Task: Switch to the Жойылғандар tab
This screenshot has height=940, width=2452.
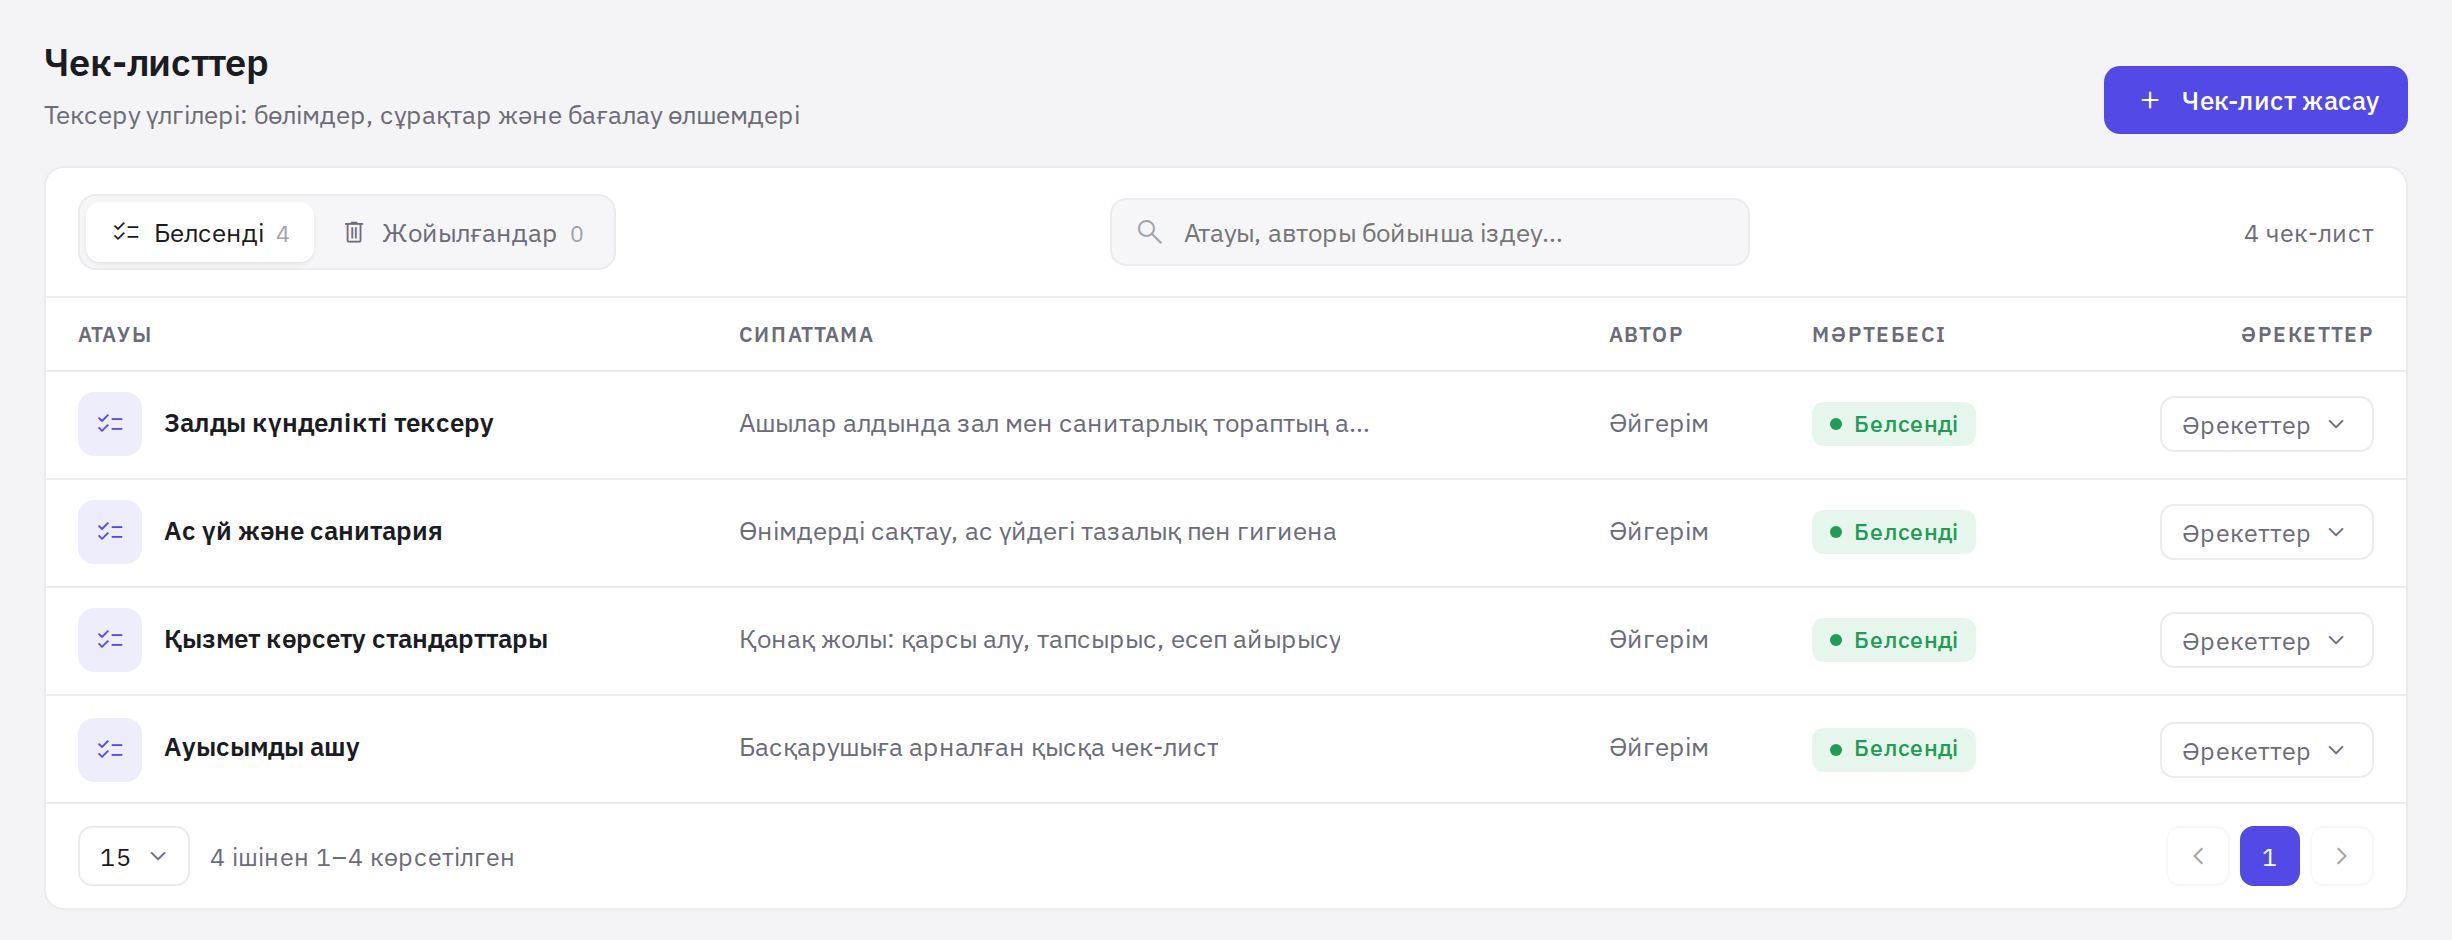Action: pos(463,233)
